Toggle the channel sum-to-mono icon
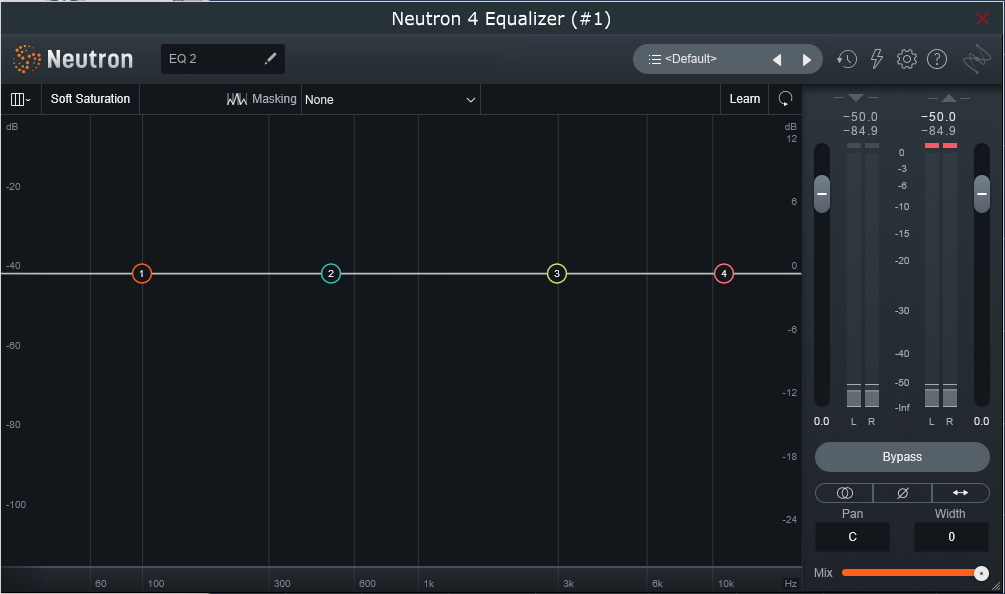 pyautogui.click(x=844, y=493)
